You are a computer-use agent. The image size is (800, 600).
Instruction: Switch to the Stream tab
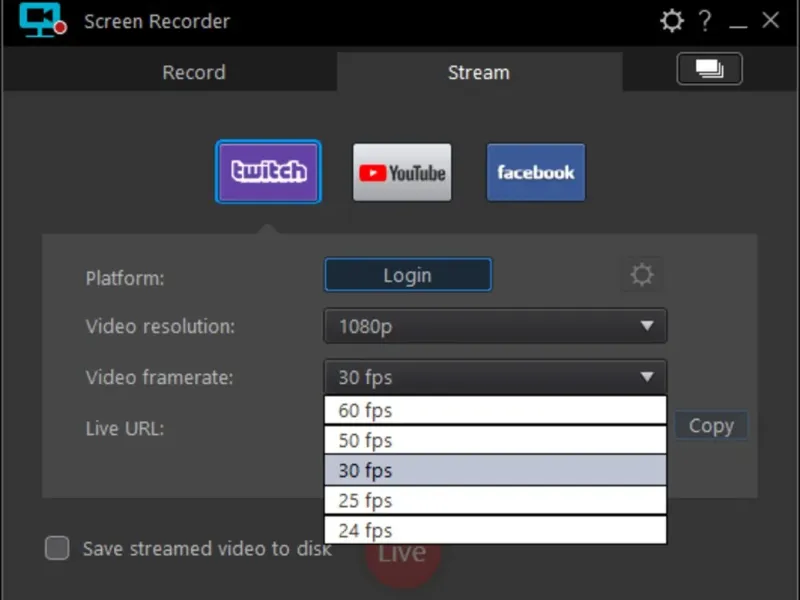coord(479,72)
